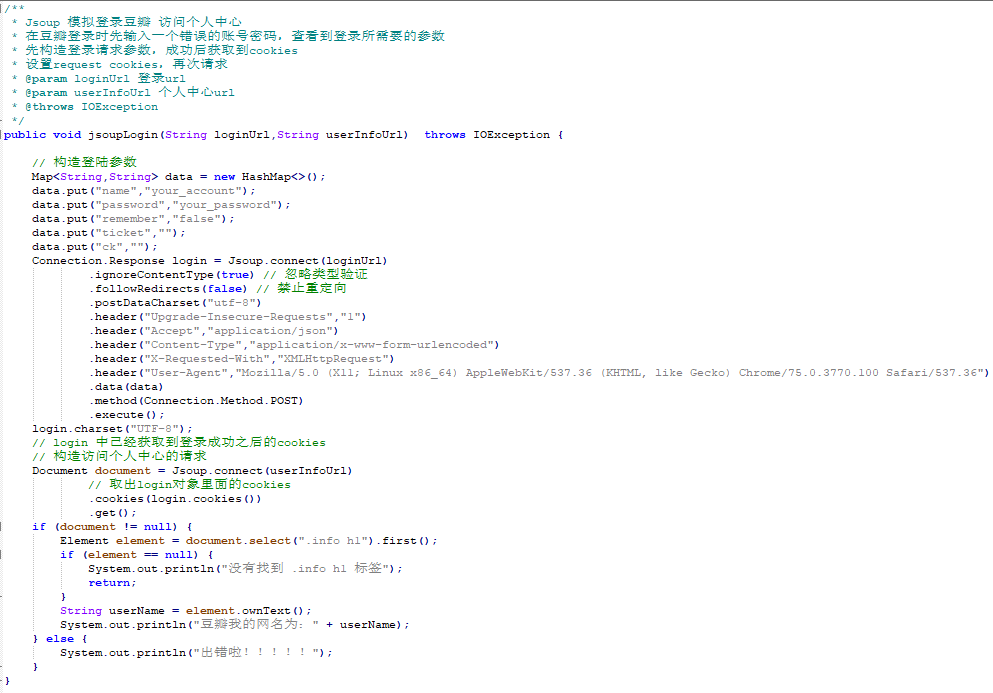Click the User-Agent Mozilla/5.0 string
The image size is (993, 693).
[x=609, y=372]
